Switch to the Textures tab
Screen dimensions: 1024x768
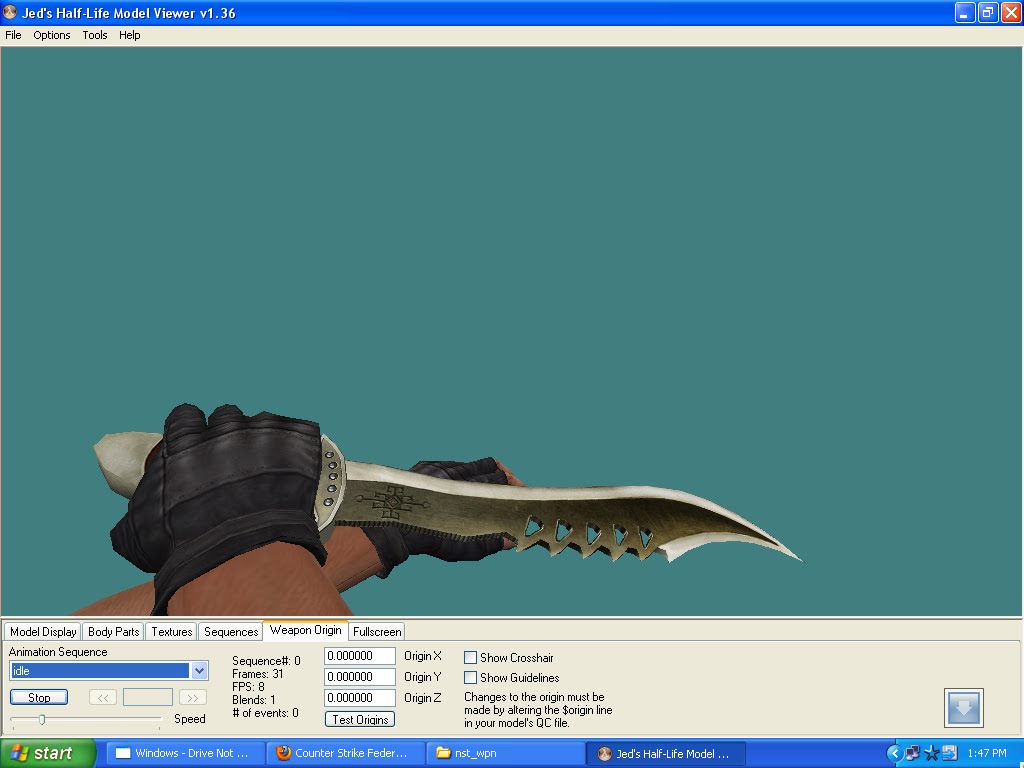pyautogui.click(x=172, y=632)
